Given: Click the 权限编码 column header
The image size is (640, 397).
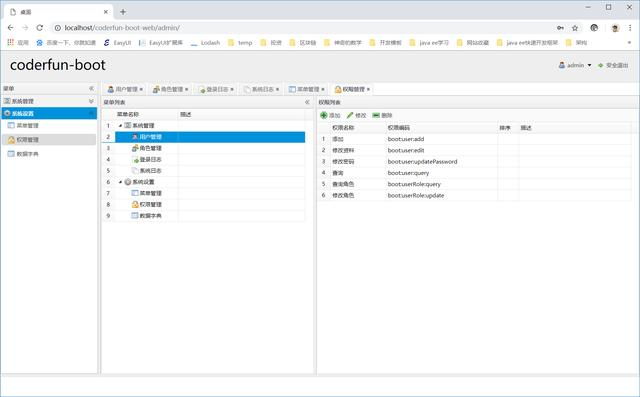Looking at the screenshot, I should [441, 128].
